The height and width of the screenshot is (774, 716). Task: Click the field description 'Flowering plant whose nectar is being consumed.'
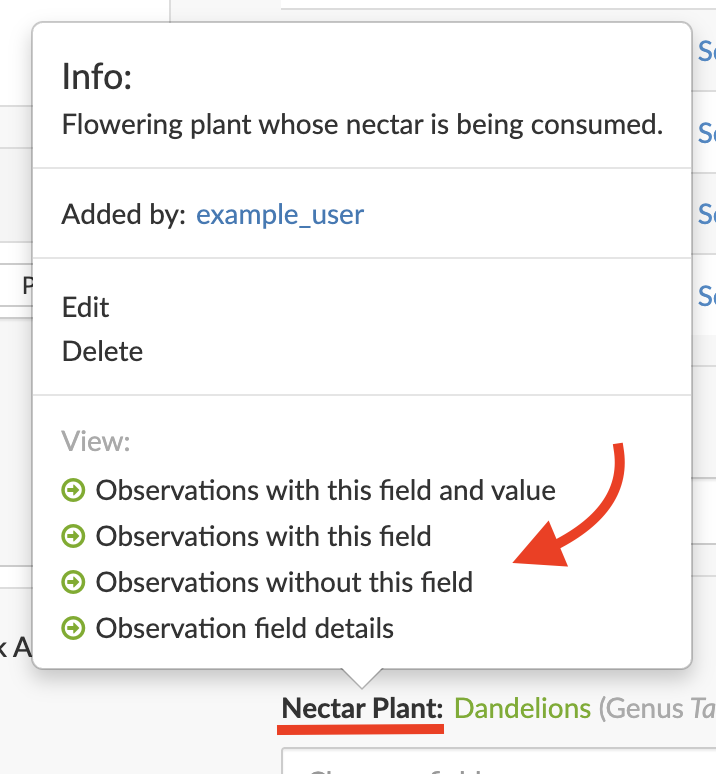[x=362, y=124]
